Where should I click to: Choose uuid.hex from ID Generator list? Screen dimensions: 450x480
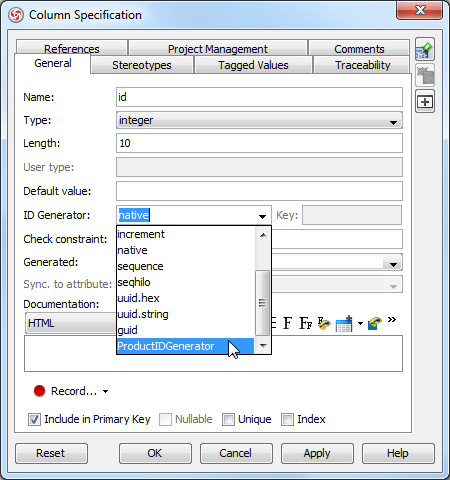185,298
